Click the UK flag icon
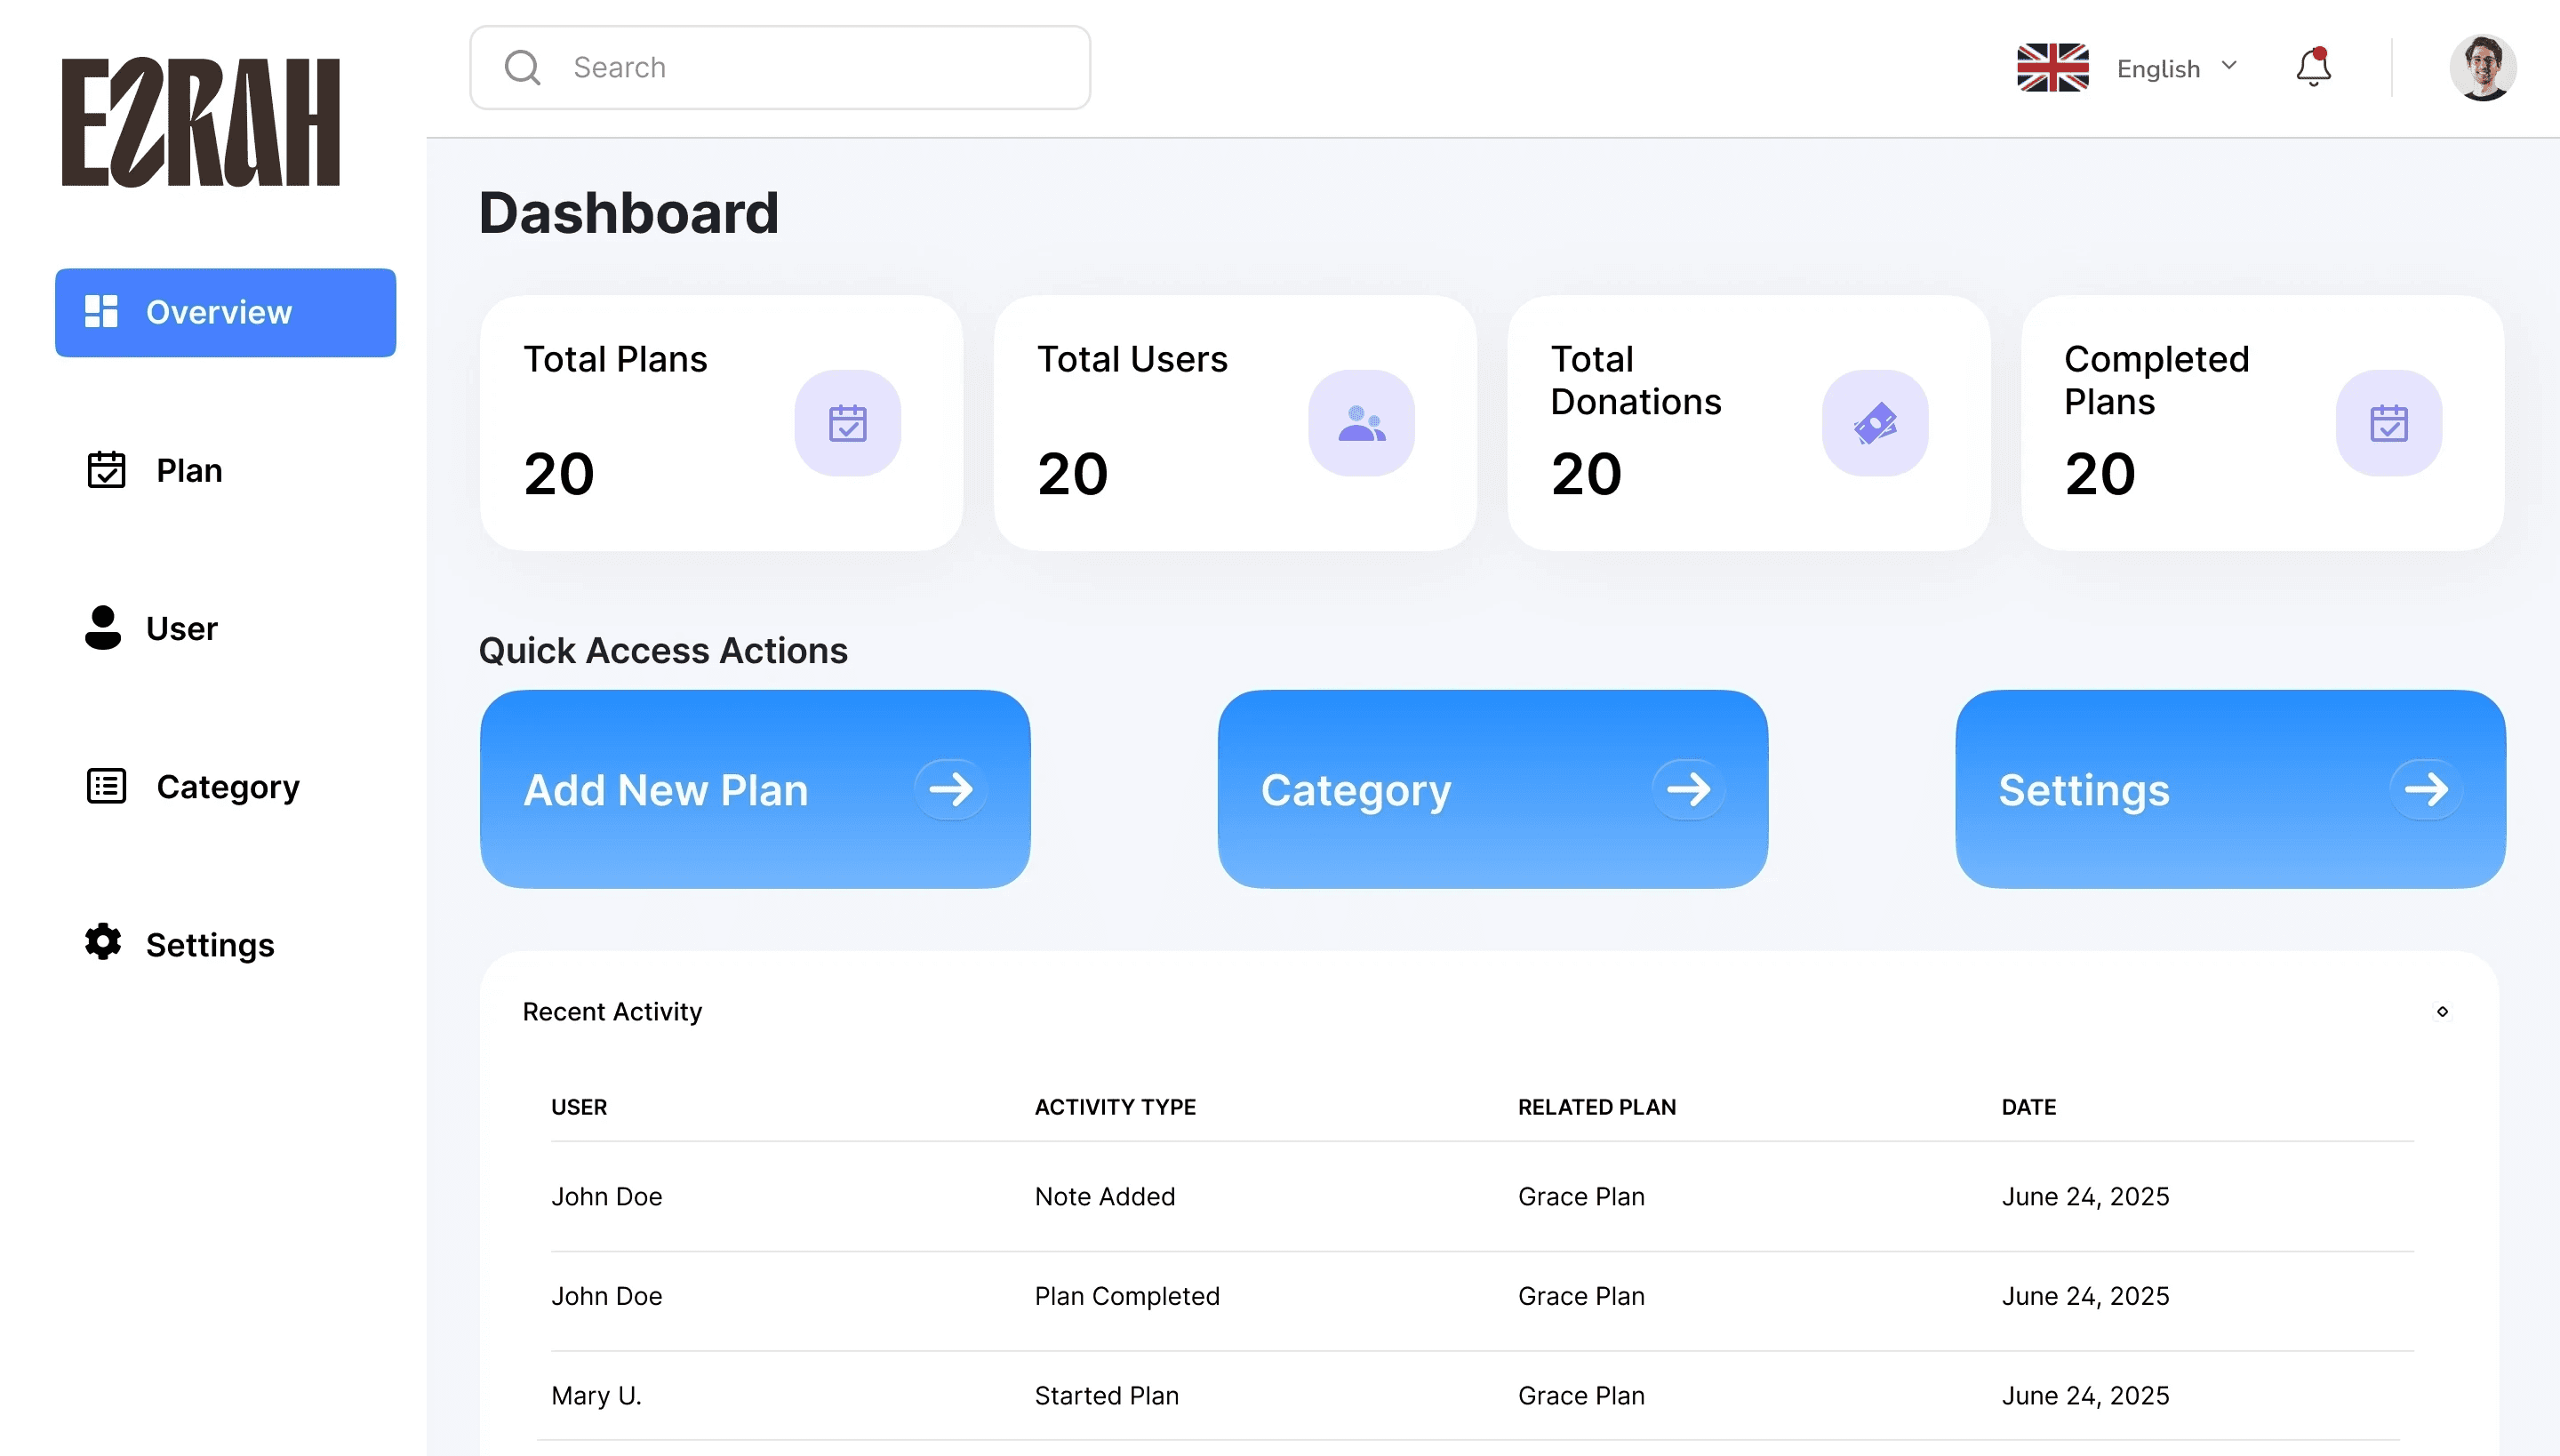This screenshot has height=1456, width=2560. point(2052,68)
